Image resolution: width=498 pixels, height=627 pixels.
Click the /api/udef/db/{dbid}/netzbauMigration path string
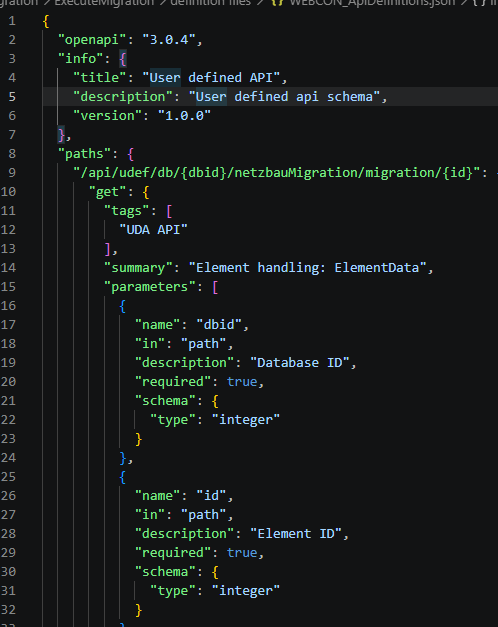coord(277,172)
